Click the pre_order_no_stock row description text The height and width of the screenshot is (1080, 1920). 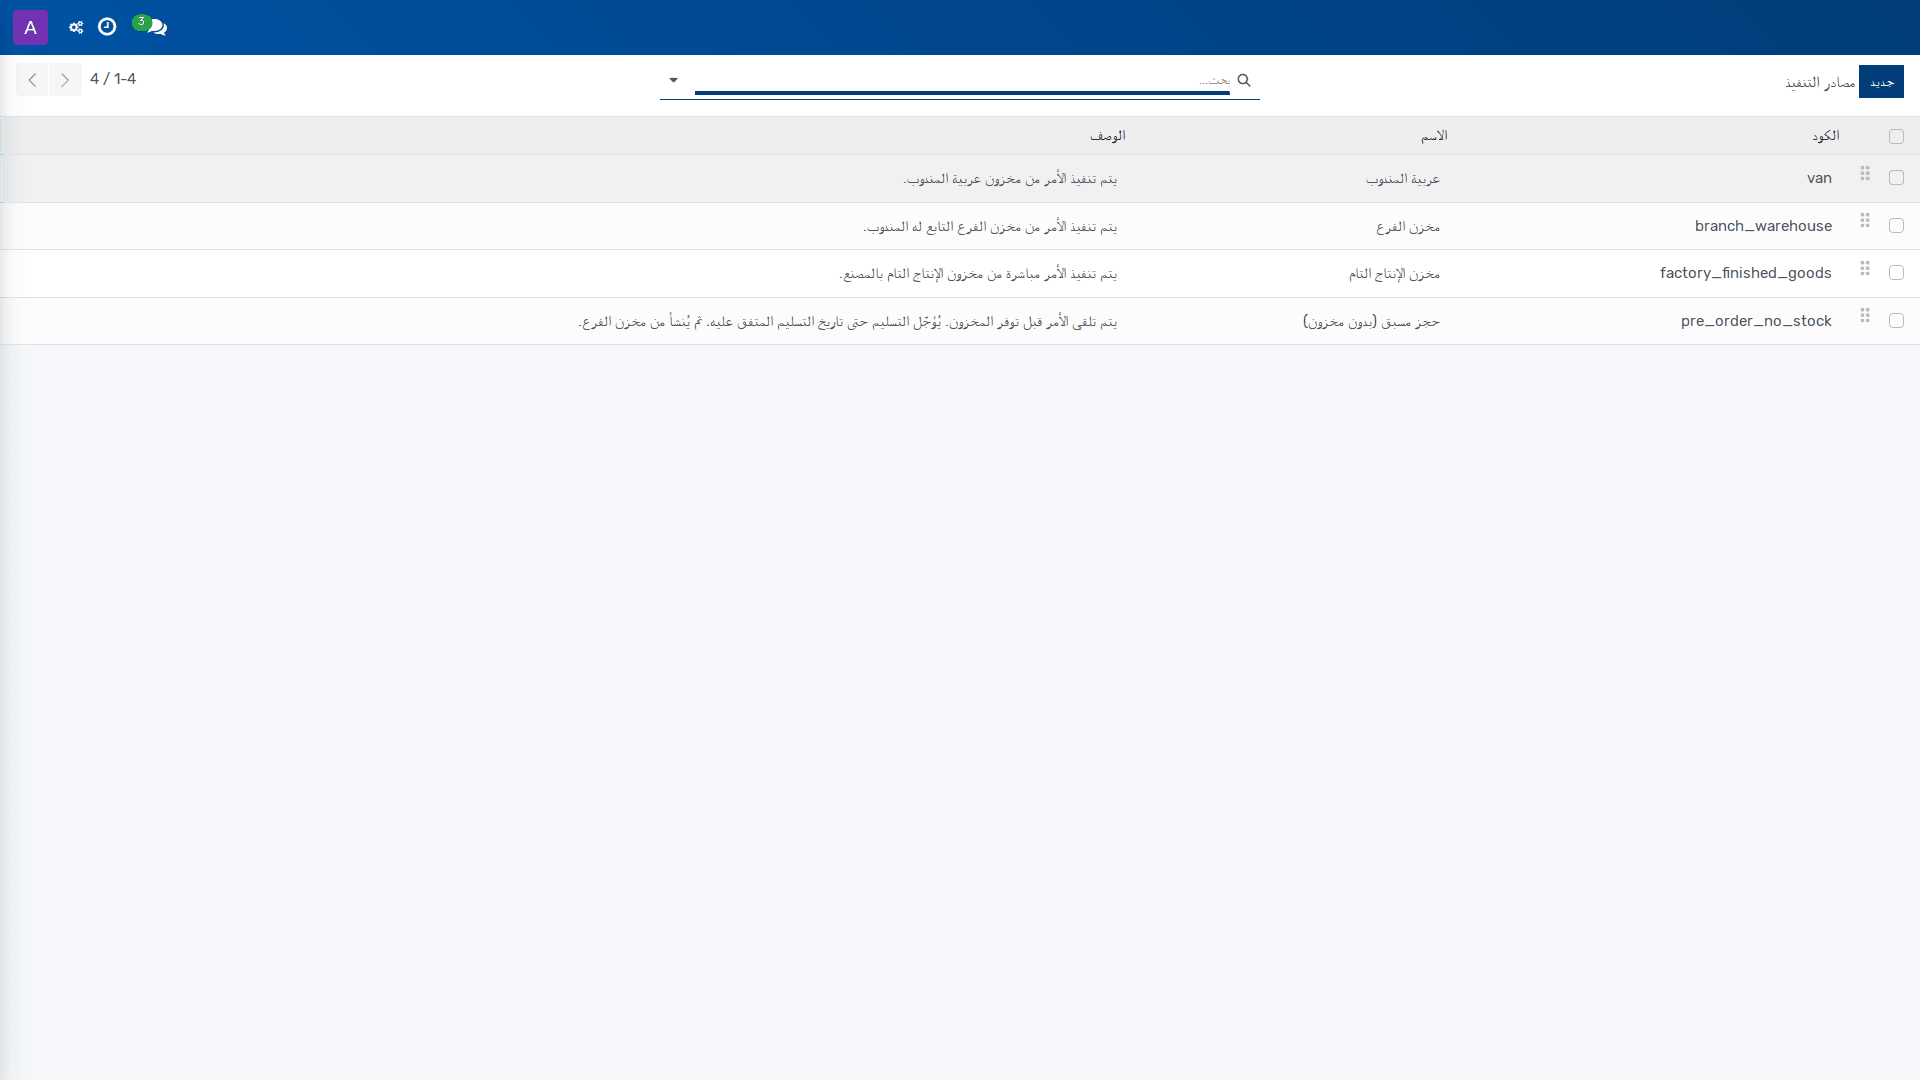(848, 322)
